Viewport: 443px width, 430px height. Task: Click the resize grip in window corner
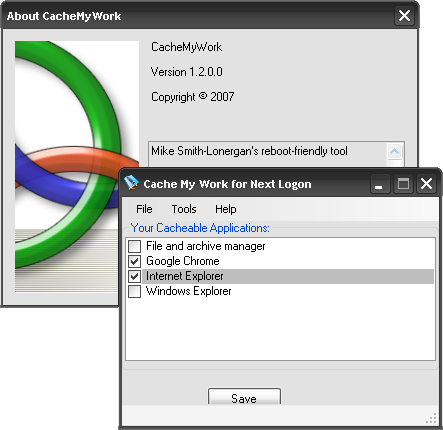(431, 418)
